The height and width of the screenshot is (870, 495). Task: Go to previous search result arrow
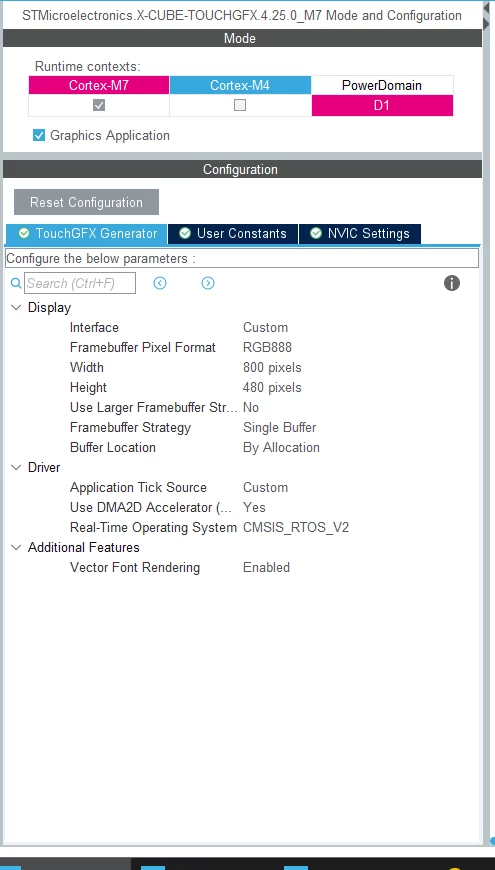pos(160,283)
